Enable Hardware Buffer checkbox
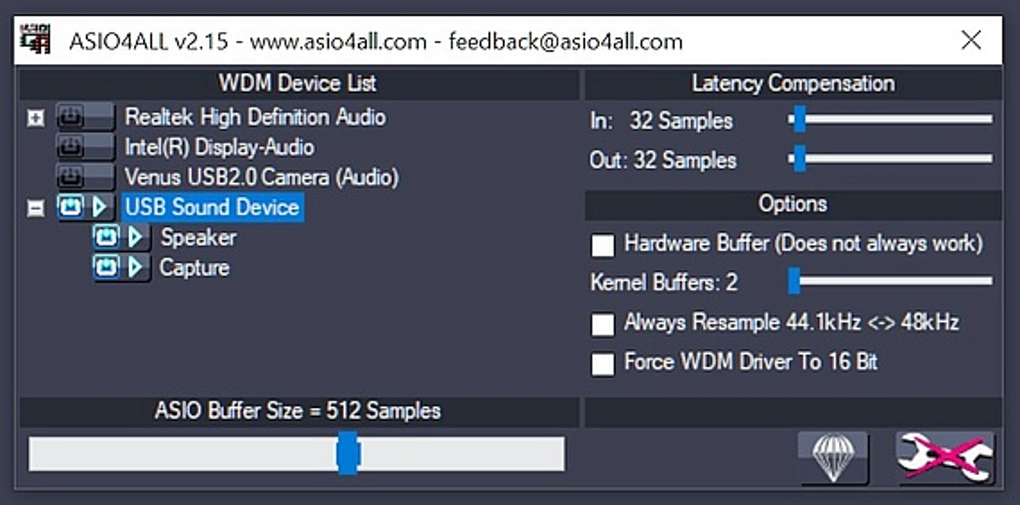This screenshot has width=1020, height=505. coord(603,244)
